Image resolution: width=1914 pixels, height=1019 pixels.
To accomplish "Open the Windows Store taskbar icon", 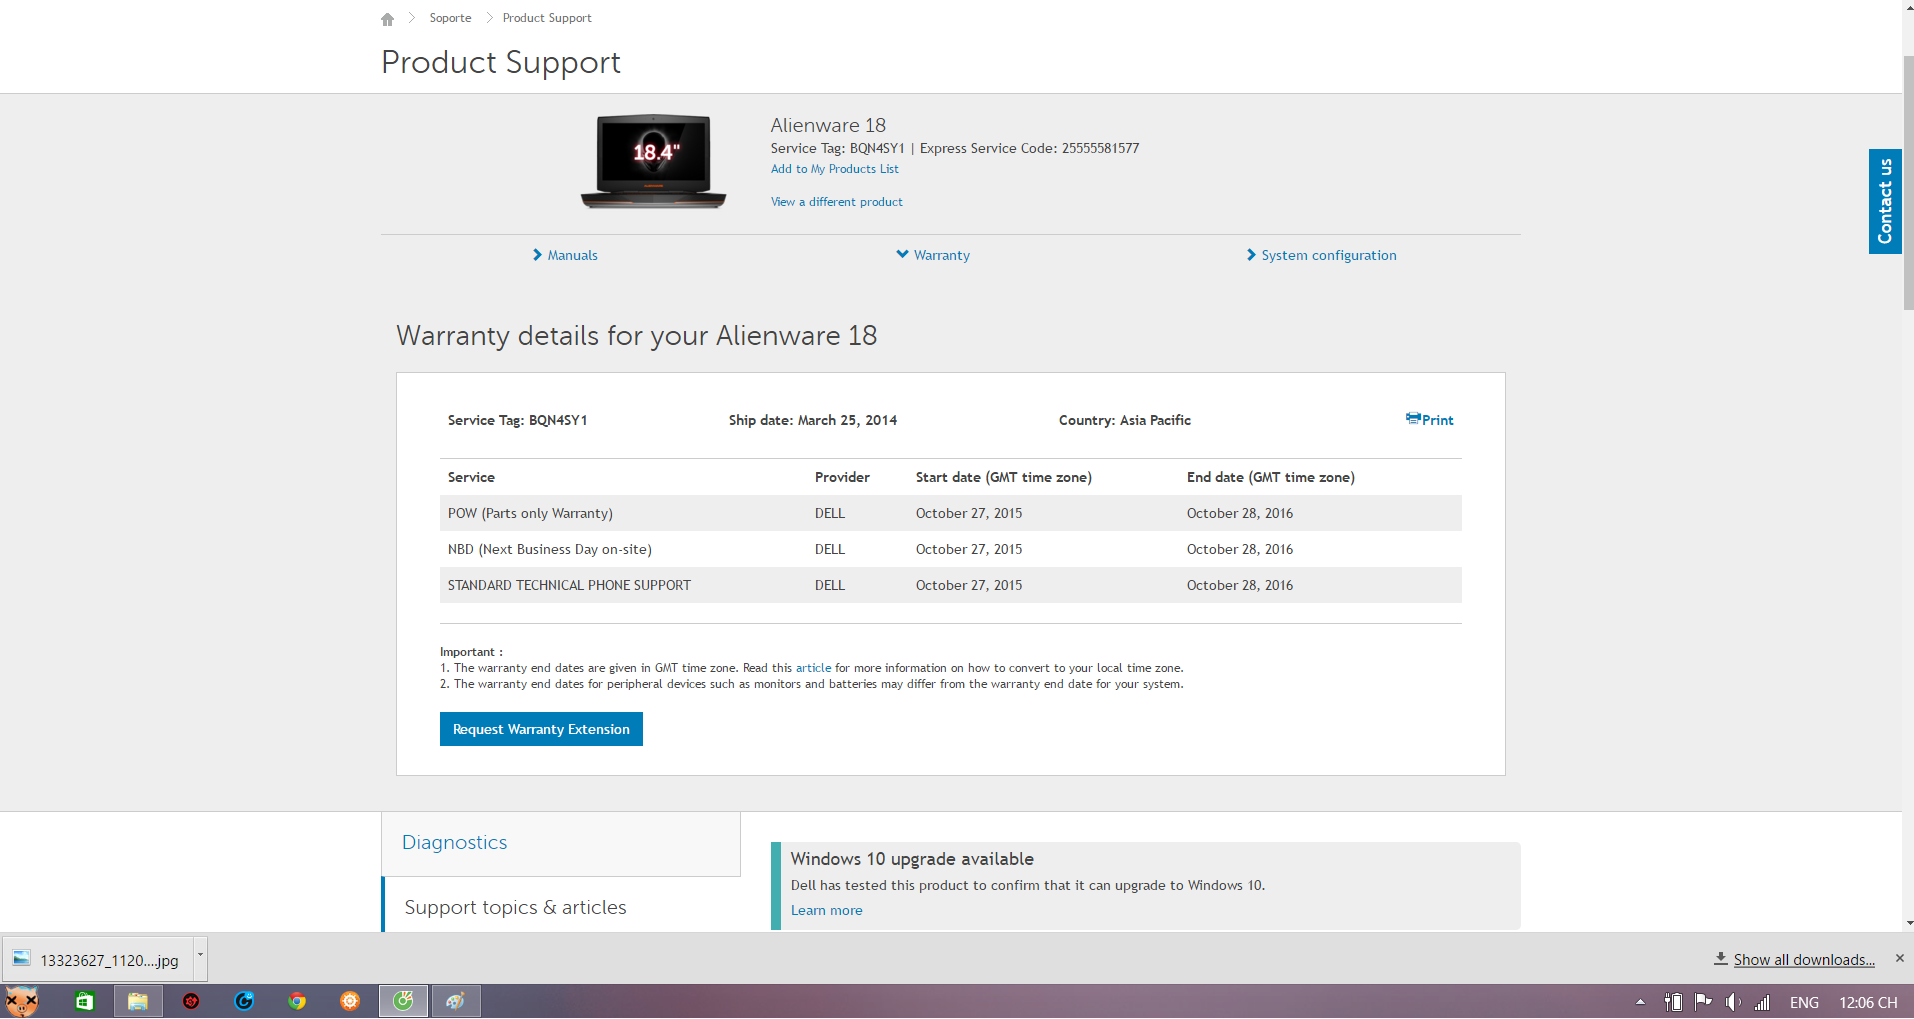I will click(85, 1001).
